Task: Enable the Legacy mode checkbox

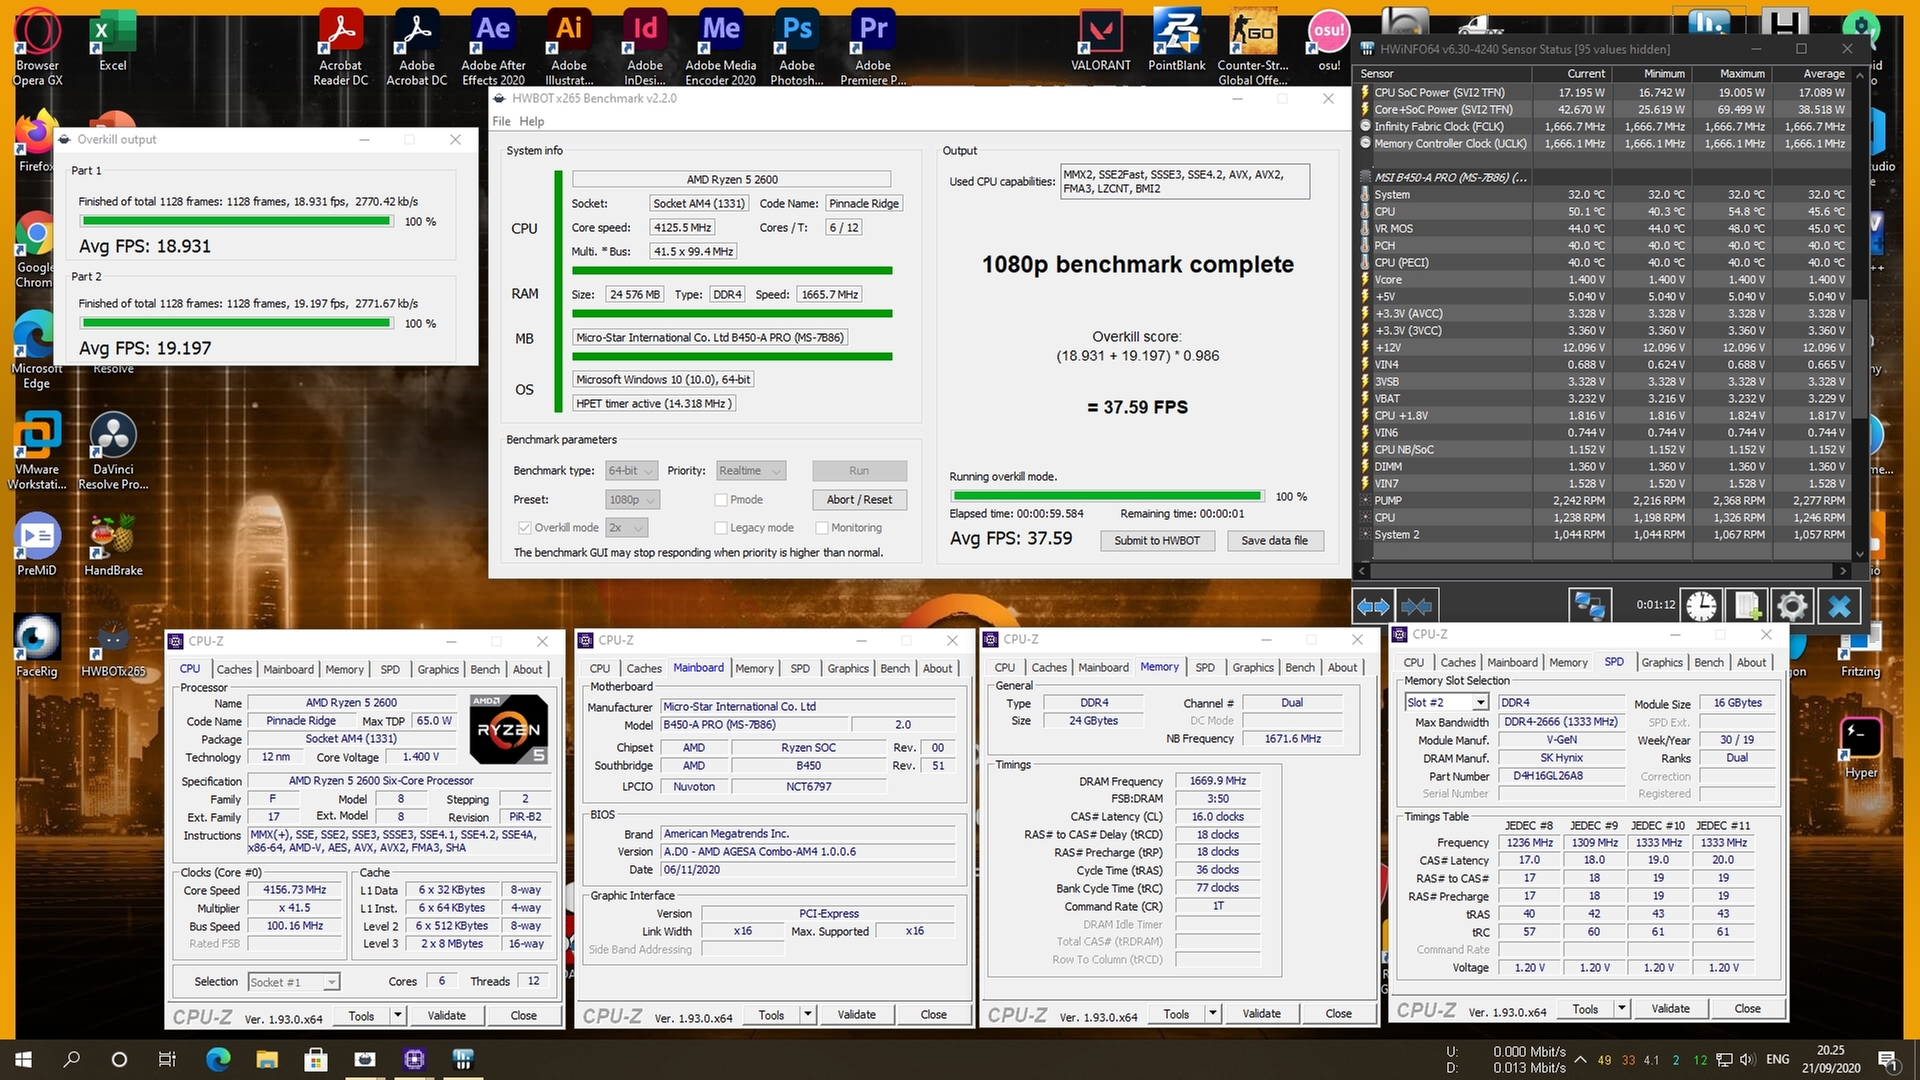Action: pyautogui.click(x=721, y=528)
